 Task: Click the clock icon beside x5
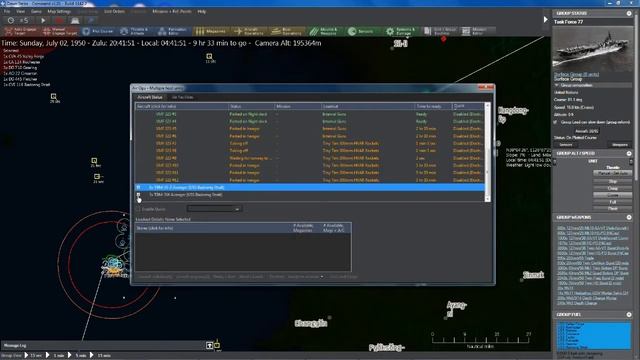tap(11, 20)
